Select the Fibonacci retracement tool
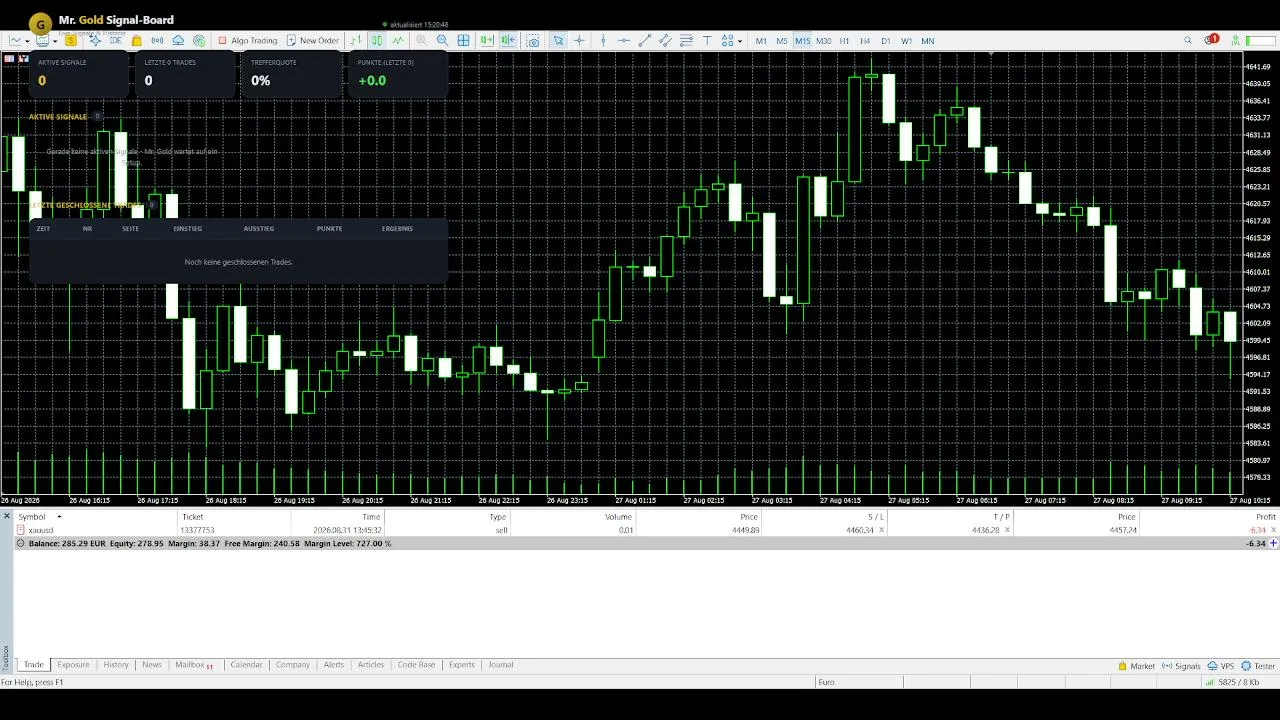Image resolution: width=1280 pixels, height=720 pixels. click(686, 40)
